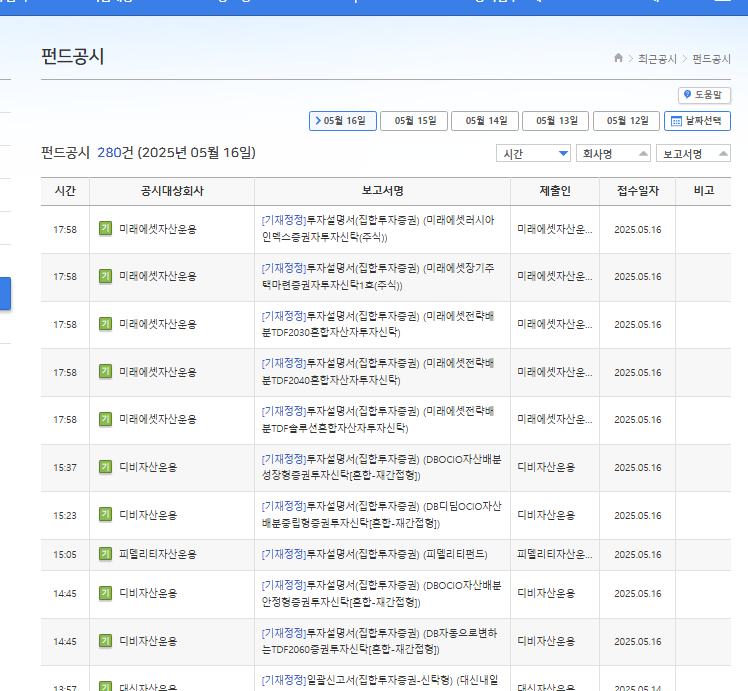Image resolution: width=748 pixels, height=691 pixels.
Task: Click the green 기 icon in 피델리티자산운용 row
Action: [105, 554]
